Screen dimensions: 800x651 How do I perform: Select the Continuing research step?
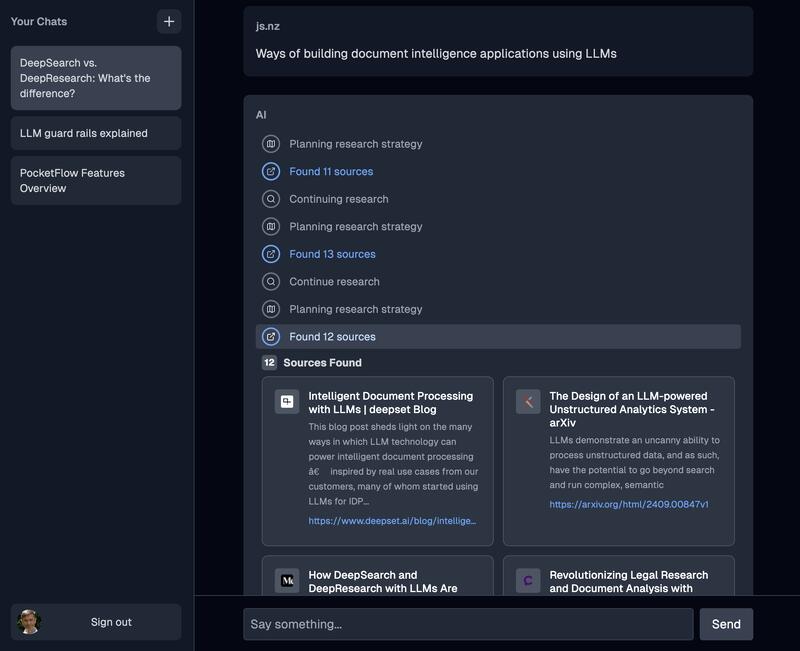(339, 199)
